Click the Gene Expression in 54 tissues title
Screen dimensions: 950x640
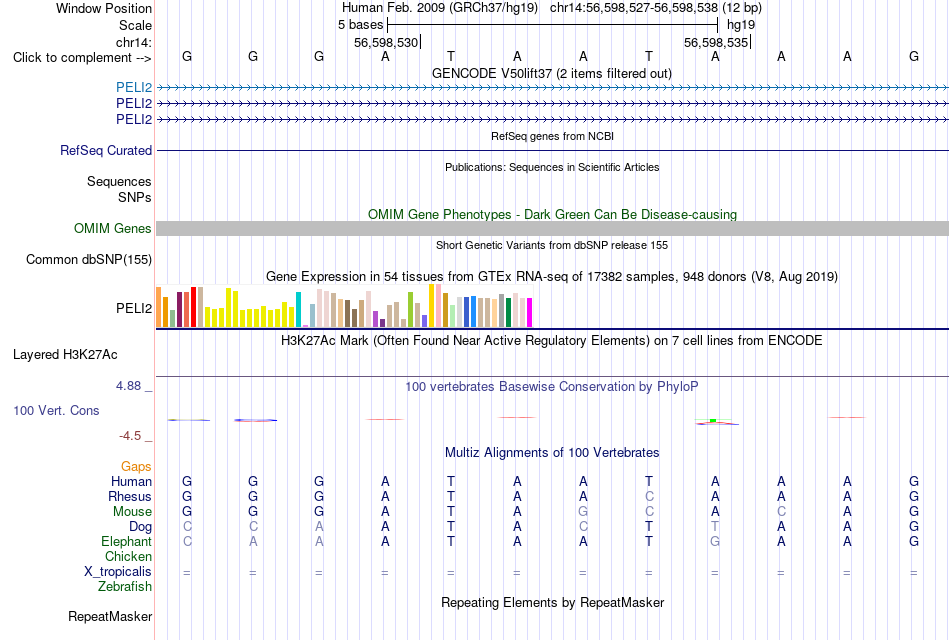pos(552,277)
